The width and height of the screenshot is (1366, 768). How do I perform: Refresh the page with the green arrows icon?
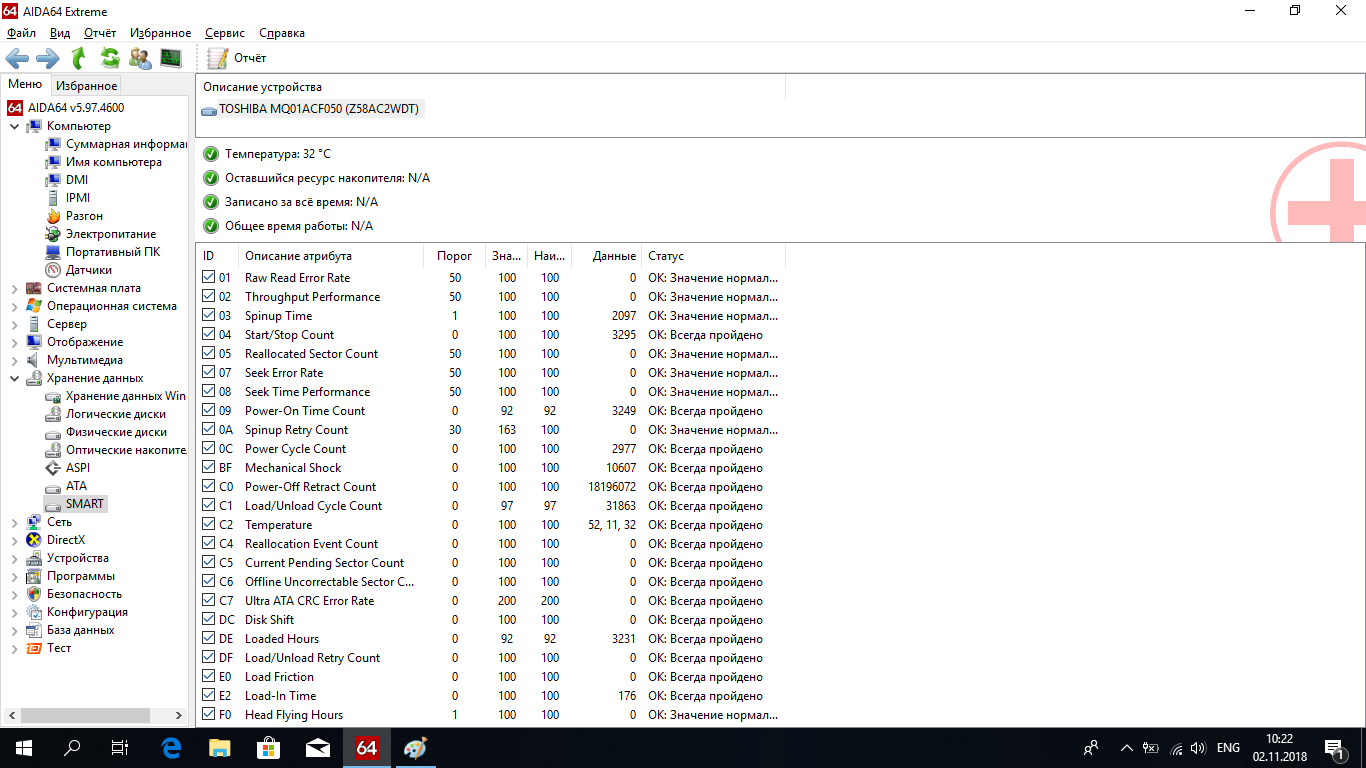[110, 58]
